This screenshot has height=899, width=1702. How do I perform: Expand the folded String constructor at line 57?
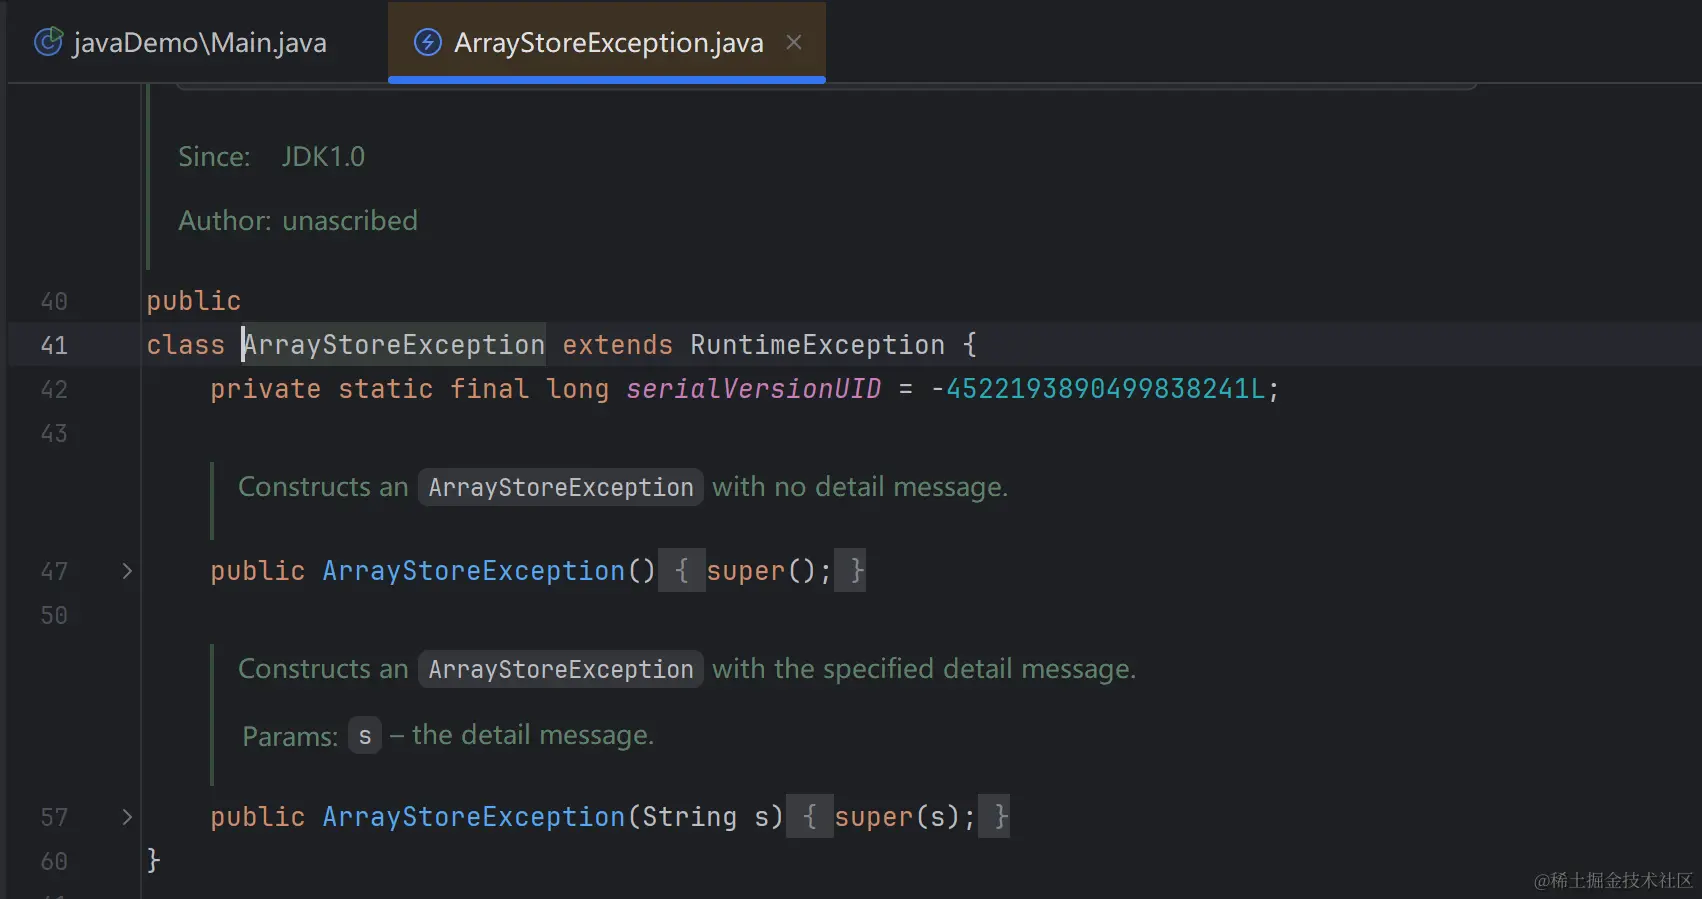(127, 817)
